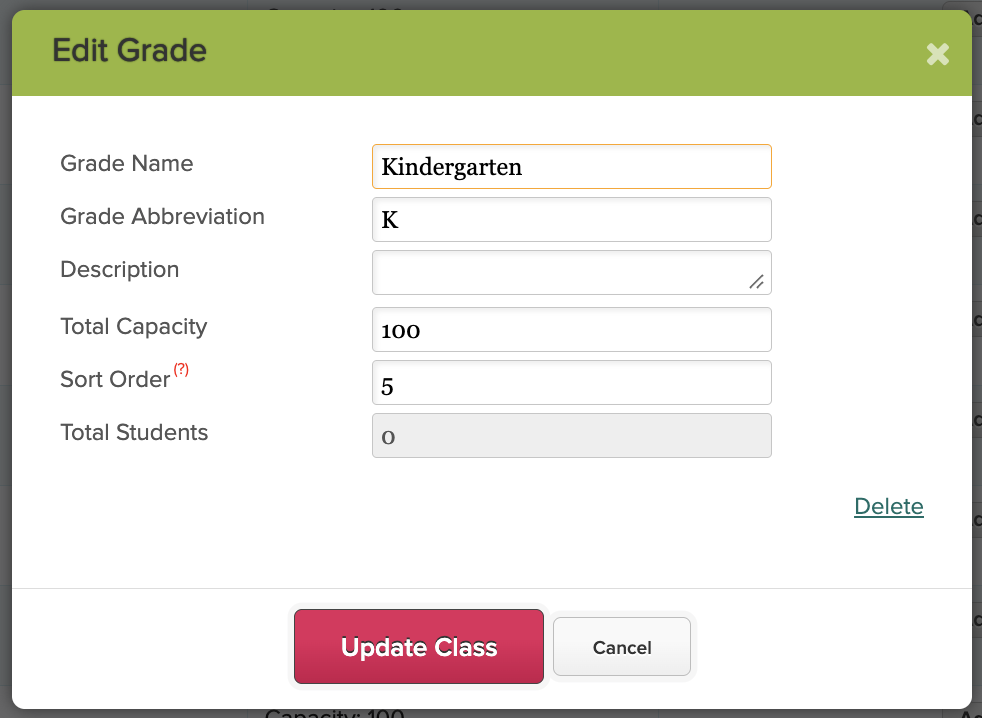Focus the Grade Name input field

click(x=572, y=167)
